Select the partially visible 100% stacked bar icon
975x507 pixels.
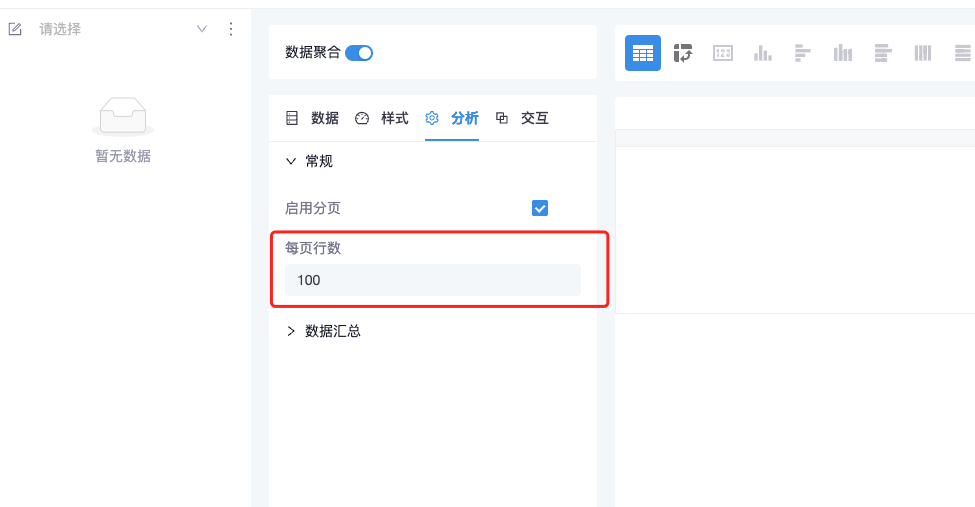[964, 53]
